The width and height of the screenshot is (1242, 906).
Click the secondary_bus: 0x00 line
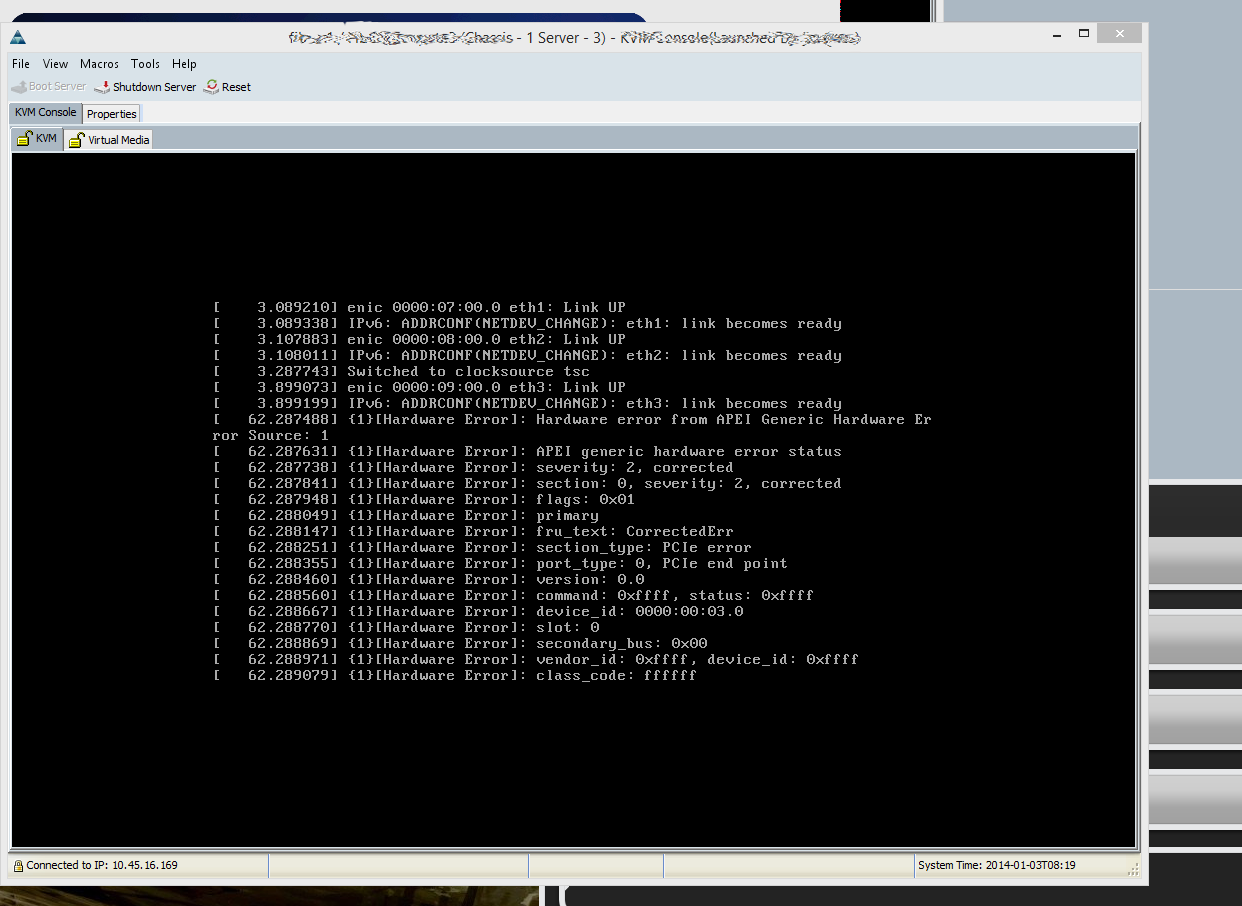click(460, 643)
